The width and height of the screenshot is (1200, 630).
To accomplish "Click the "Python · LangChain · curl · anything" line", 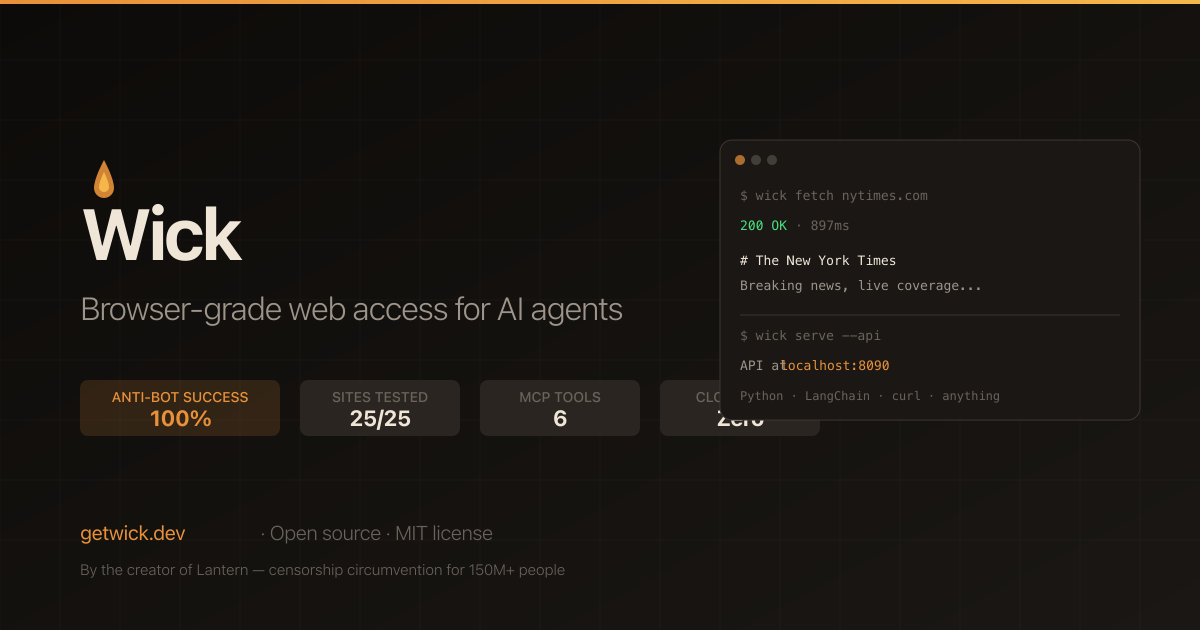I will 870,396.
